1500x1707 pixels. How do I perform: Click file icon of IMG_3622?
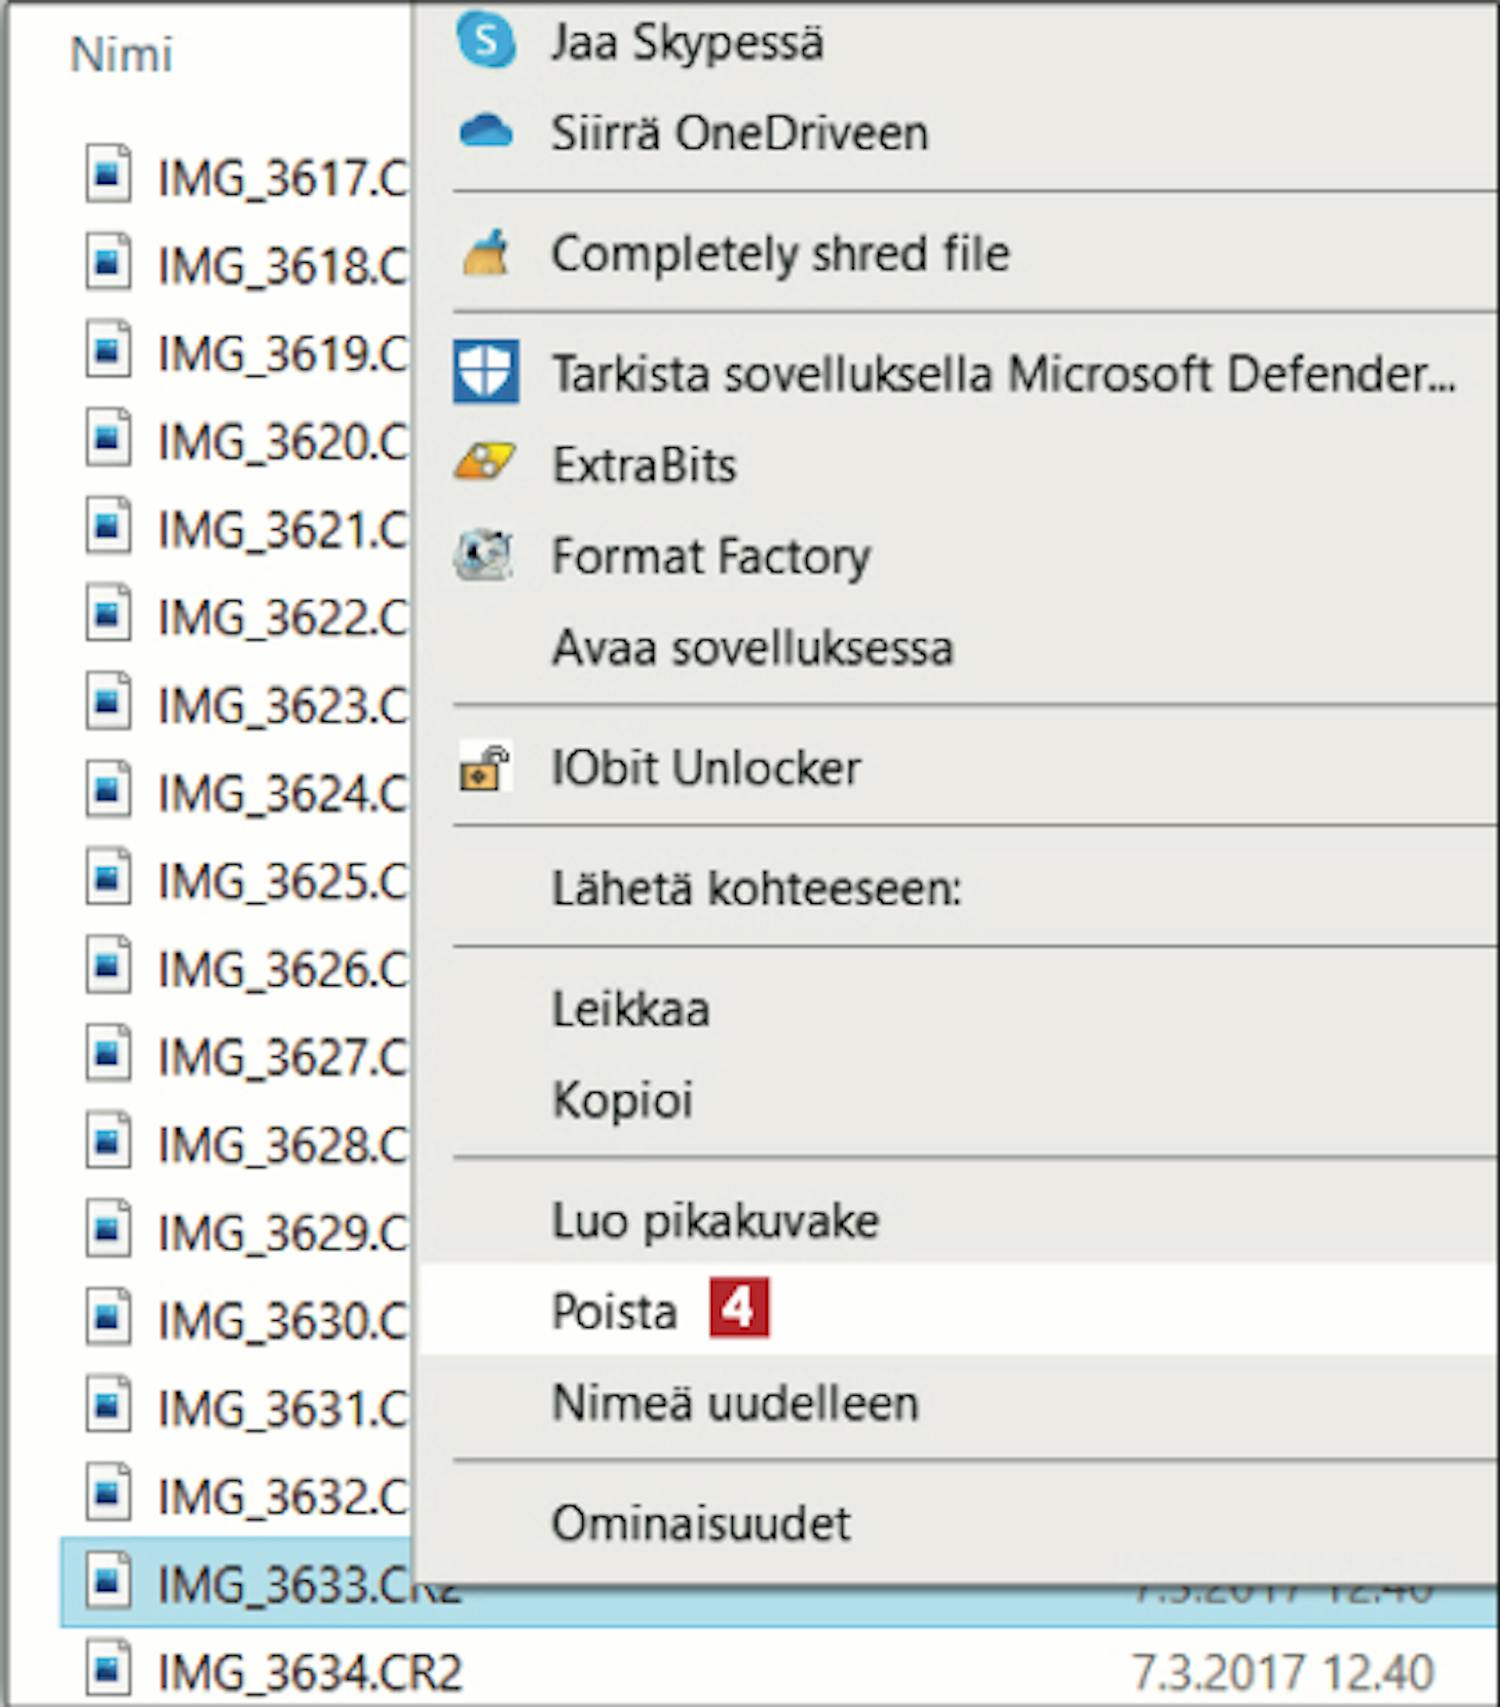[x=108, y=614]
